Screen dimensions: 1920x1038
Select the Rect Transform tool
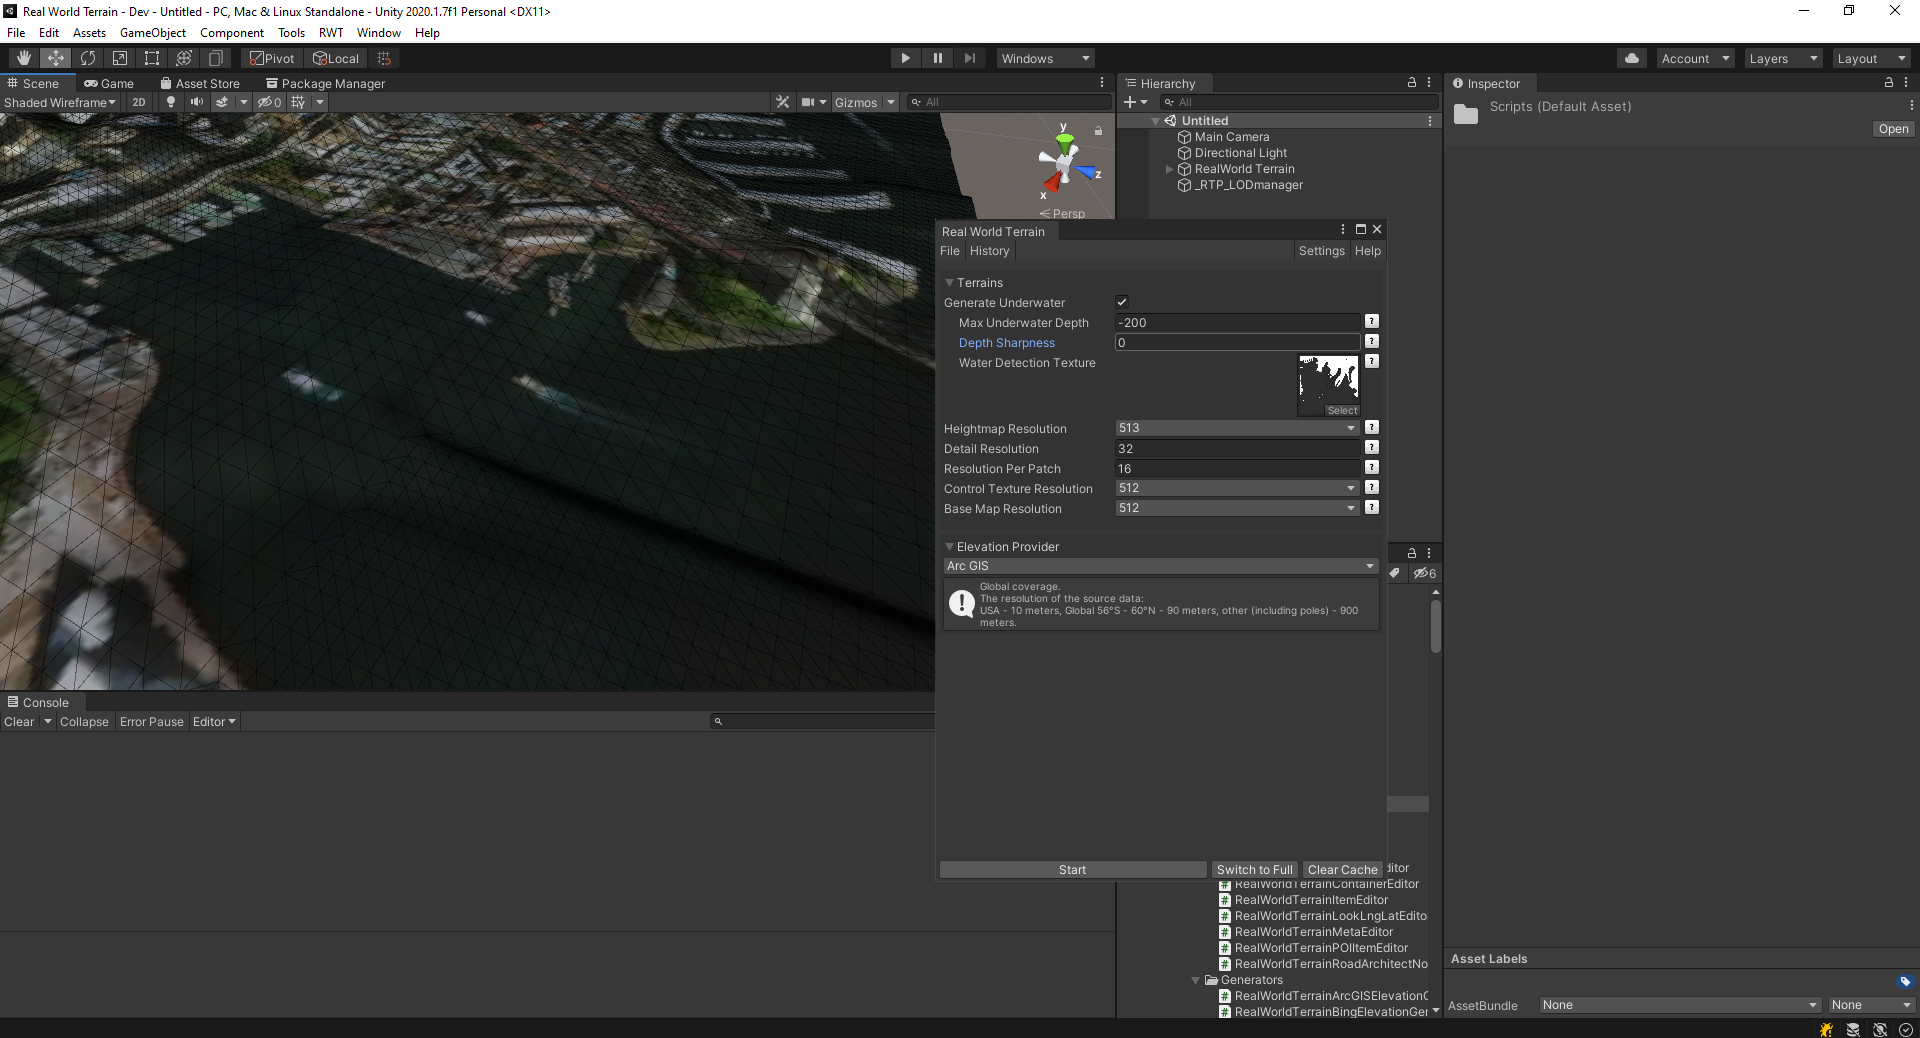coord(152,58)
